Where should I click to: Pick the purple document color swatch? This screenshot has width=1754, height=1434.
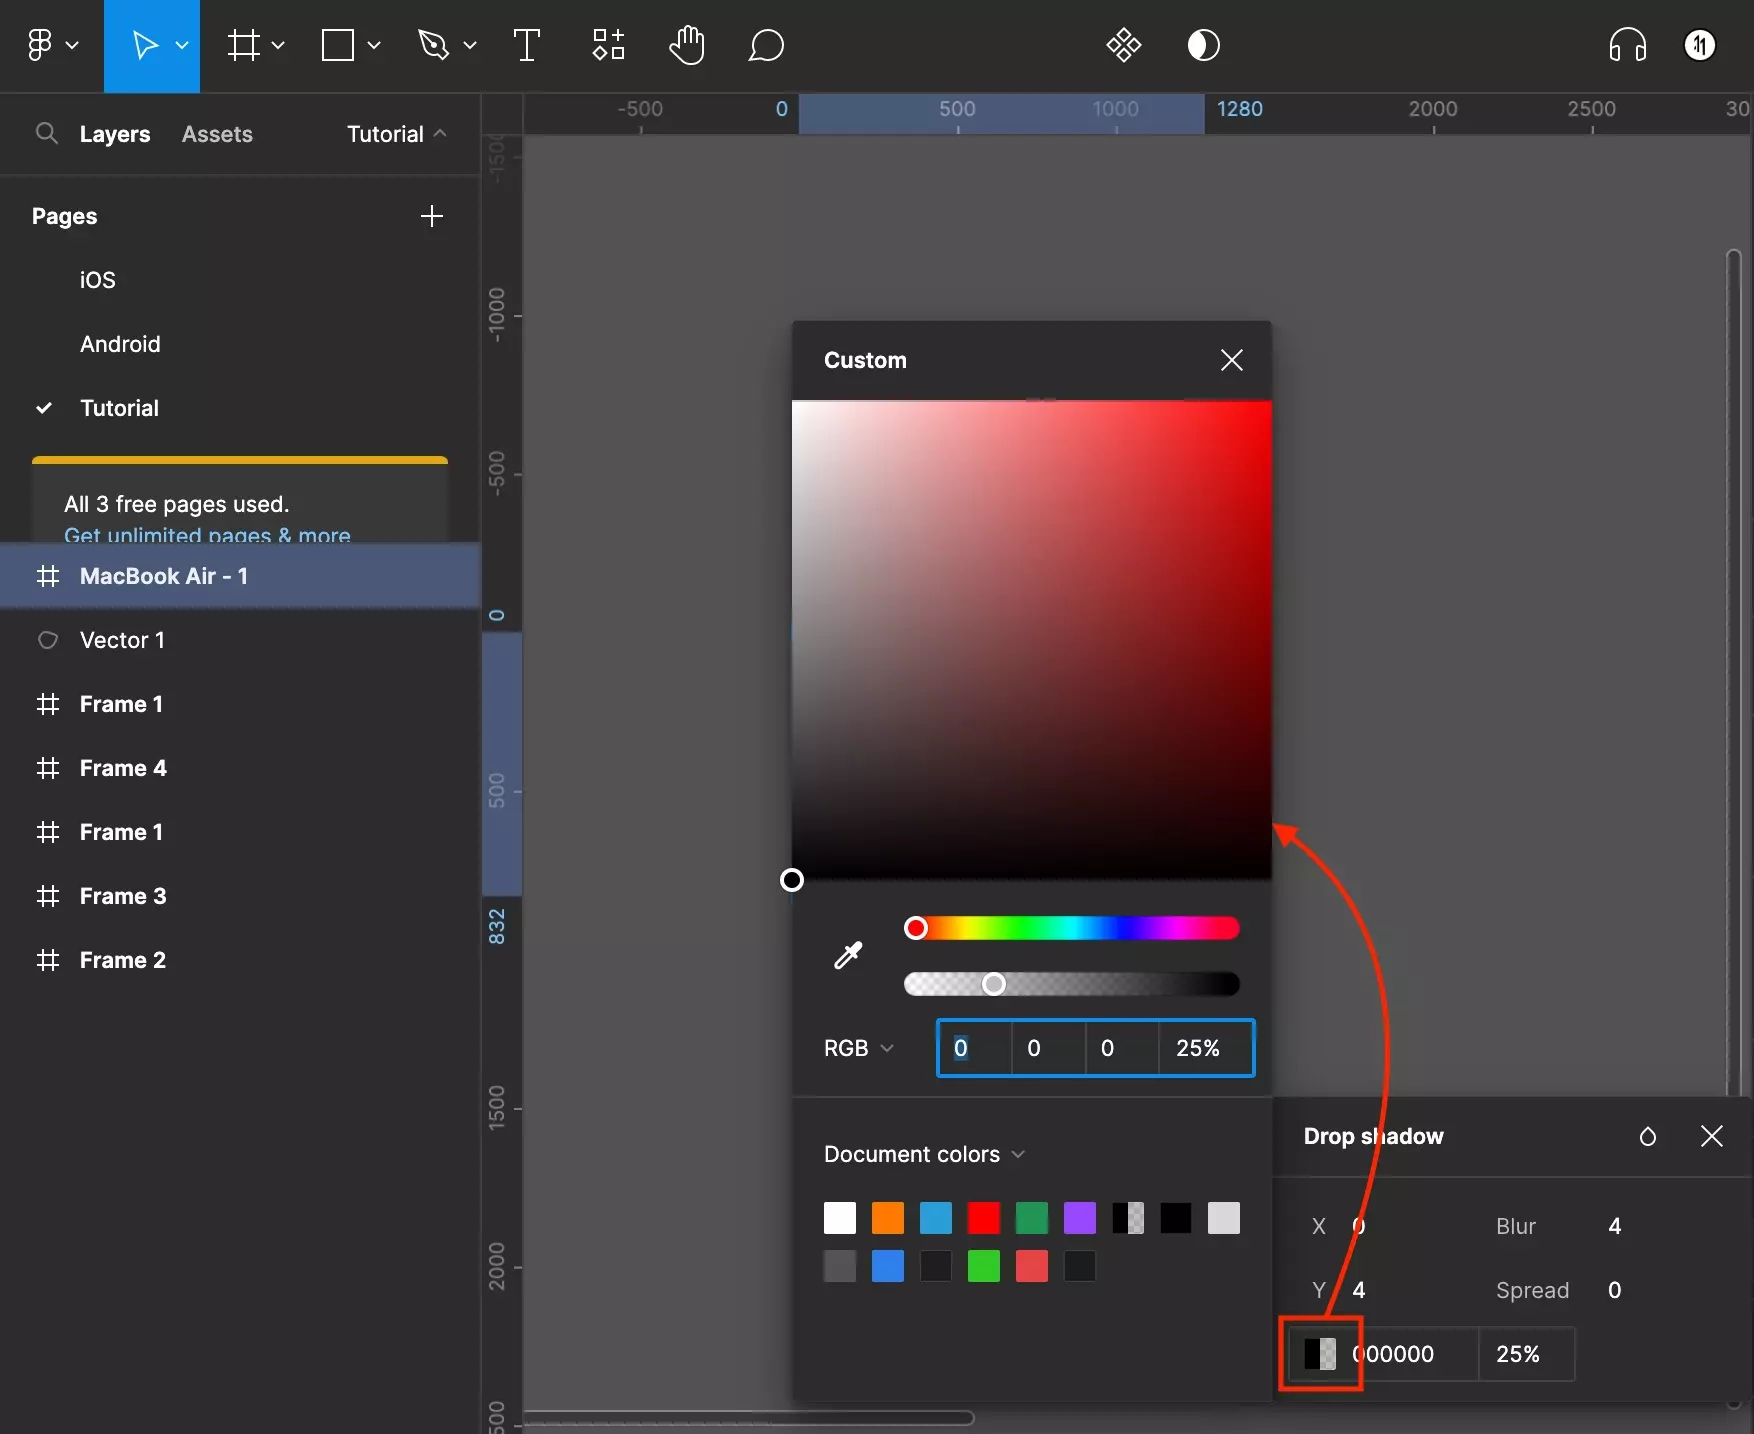(1080, 1218)
